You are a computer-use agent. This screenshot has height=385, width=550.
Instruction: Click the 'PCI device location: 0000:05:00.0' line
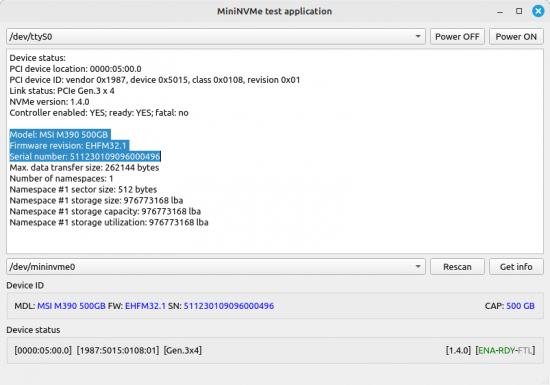tap(75, 69)
